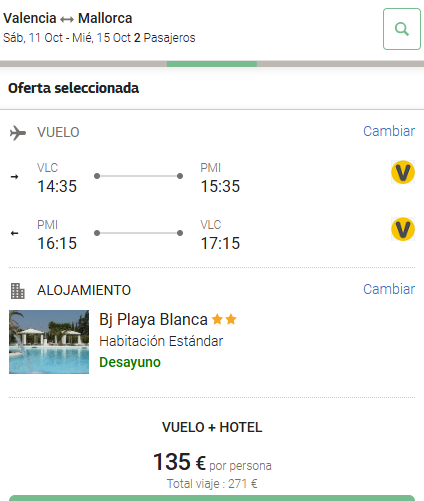Open the Bj Playa Blanca hotel name
Viewport: 424px width, 501px height.
click(x=153, y=319)
